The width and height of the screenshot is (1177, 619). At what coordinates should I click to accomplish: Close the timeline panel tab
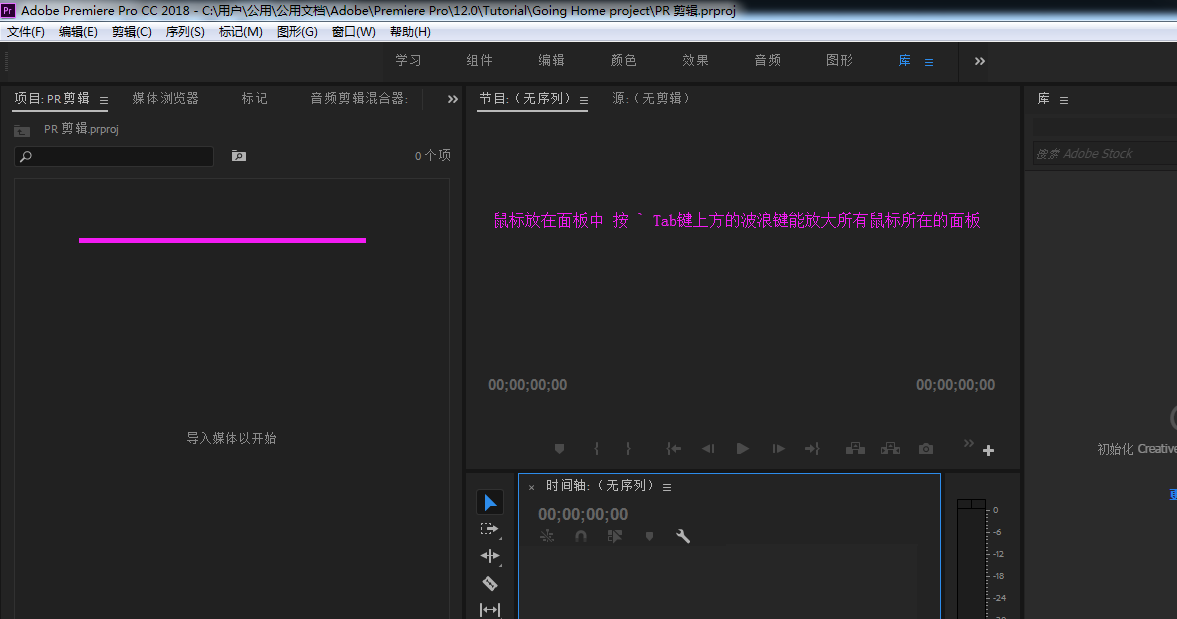tap(531, 488)
